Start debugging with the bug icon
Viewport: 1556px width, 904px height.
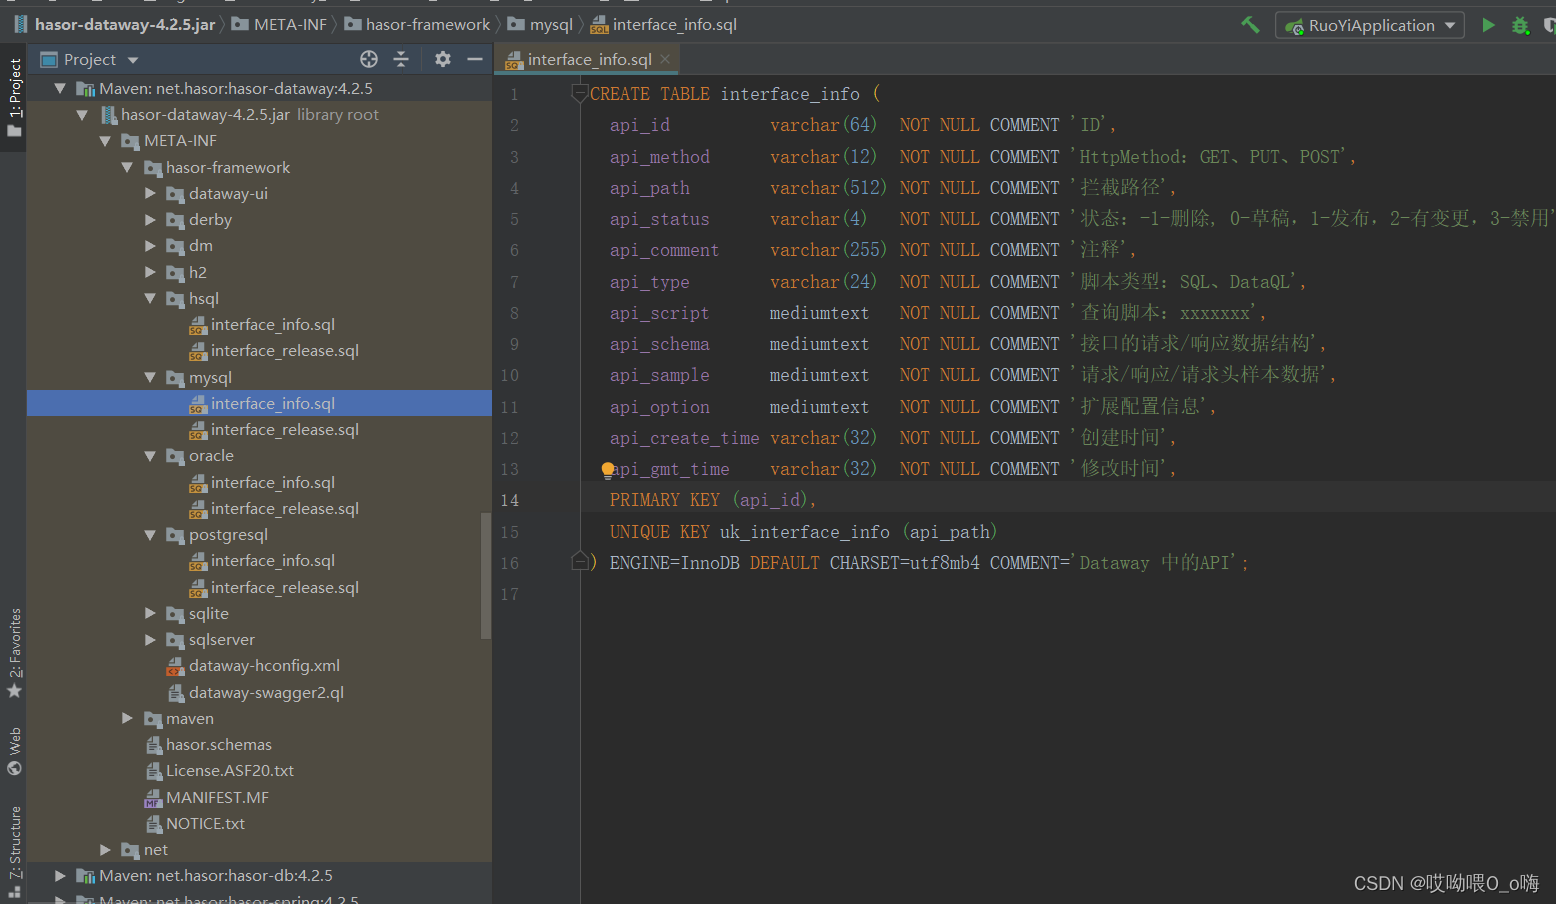1521,25
